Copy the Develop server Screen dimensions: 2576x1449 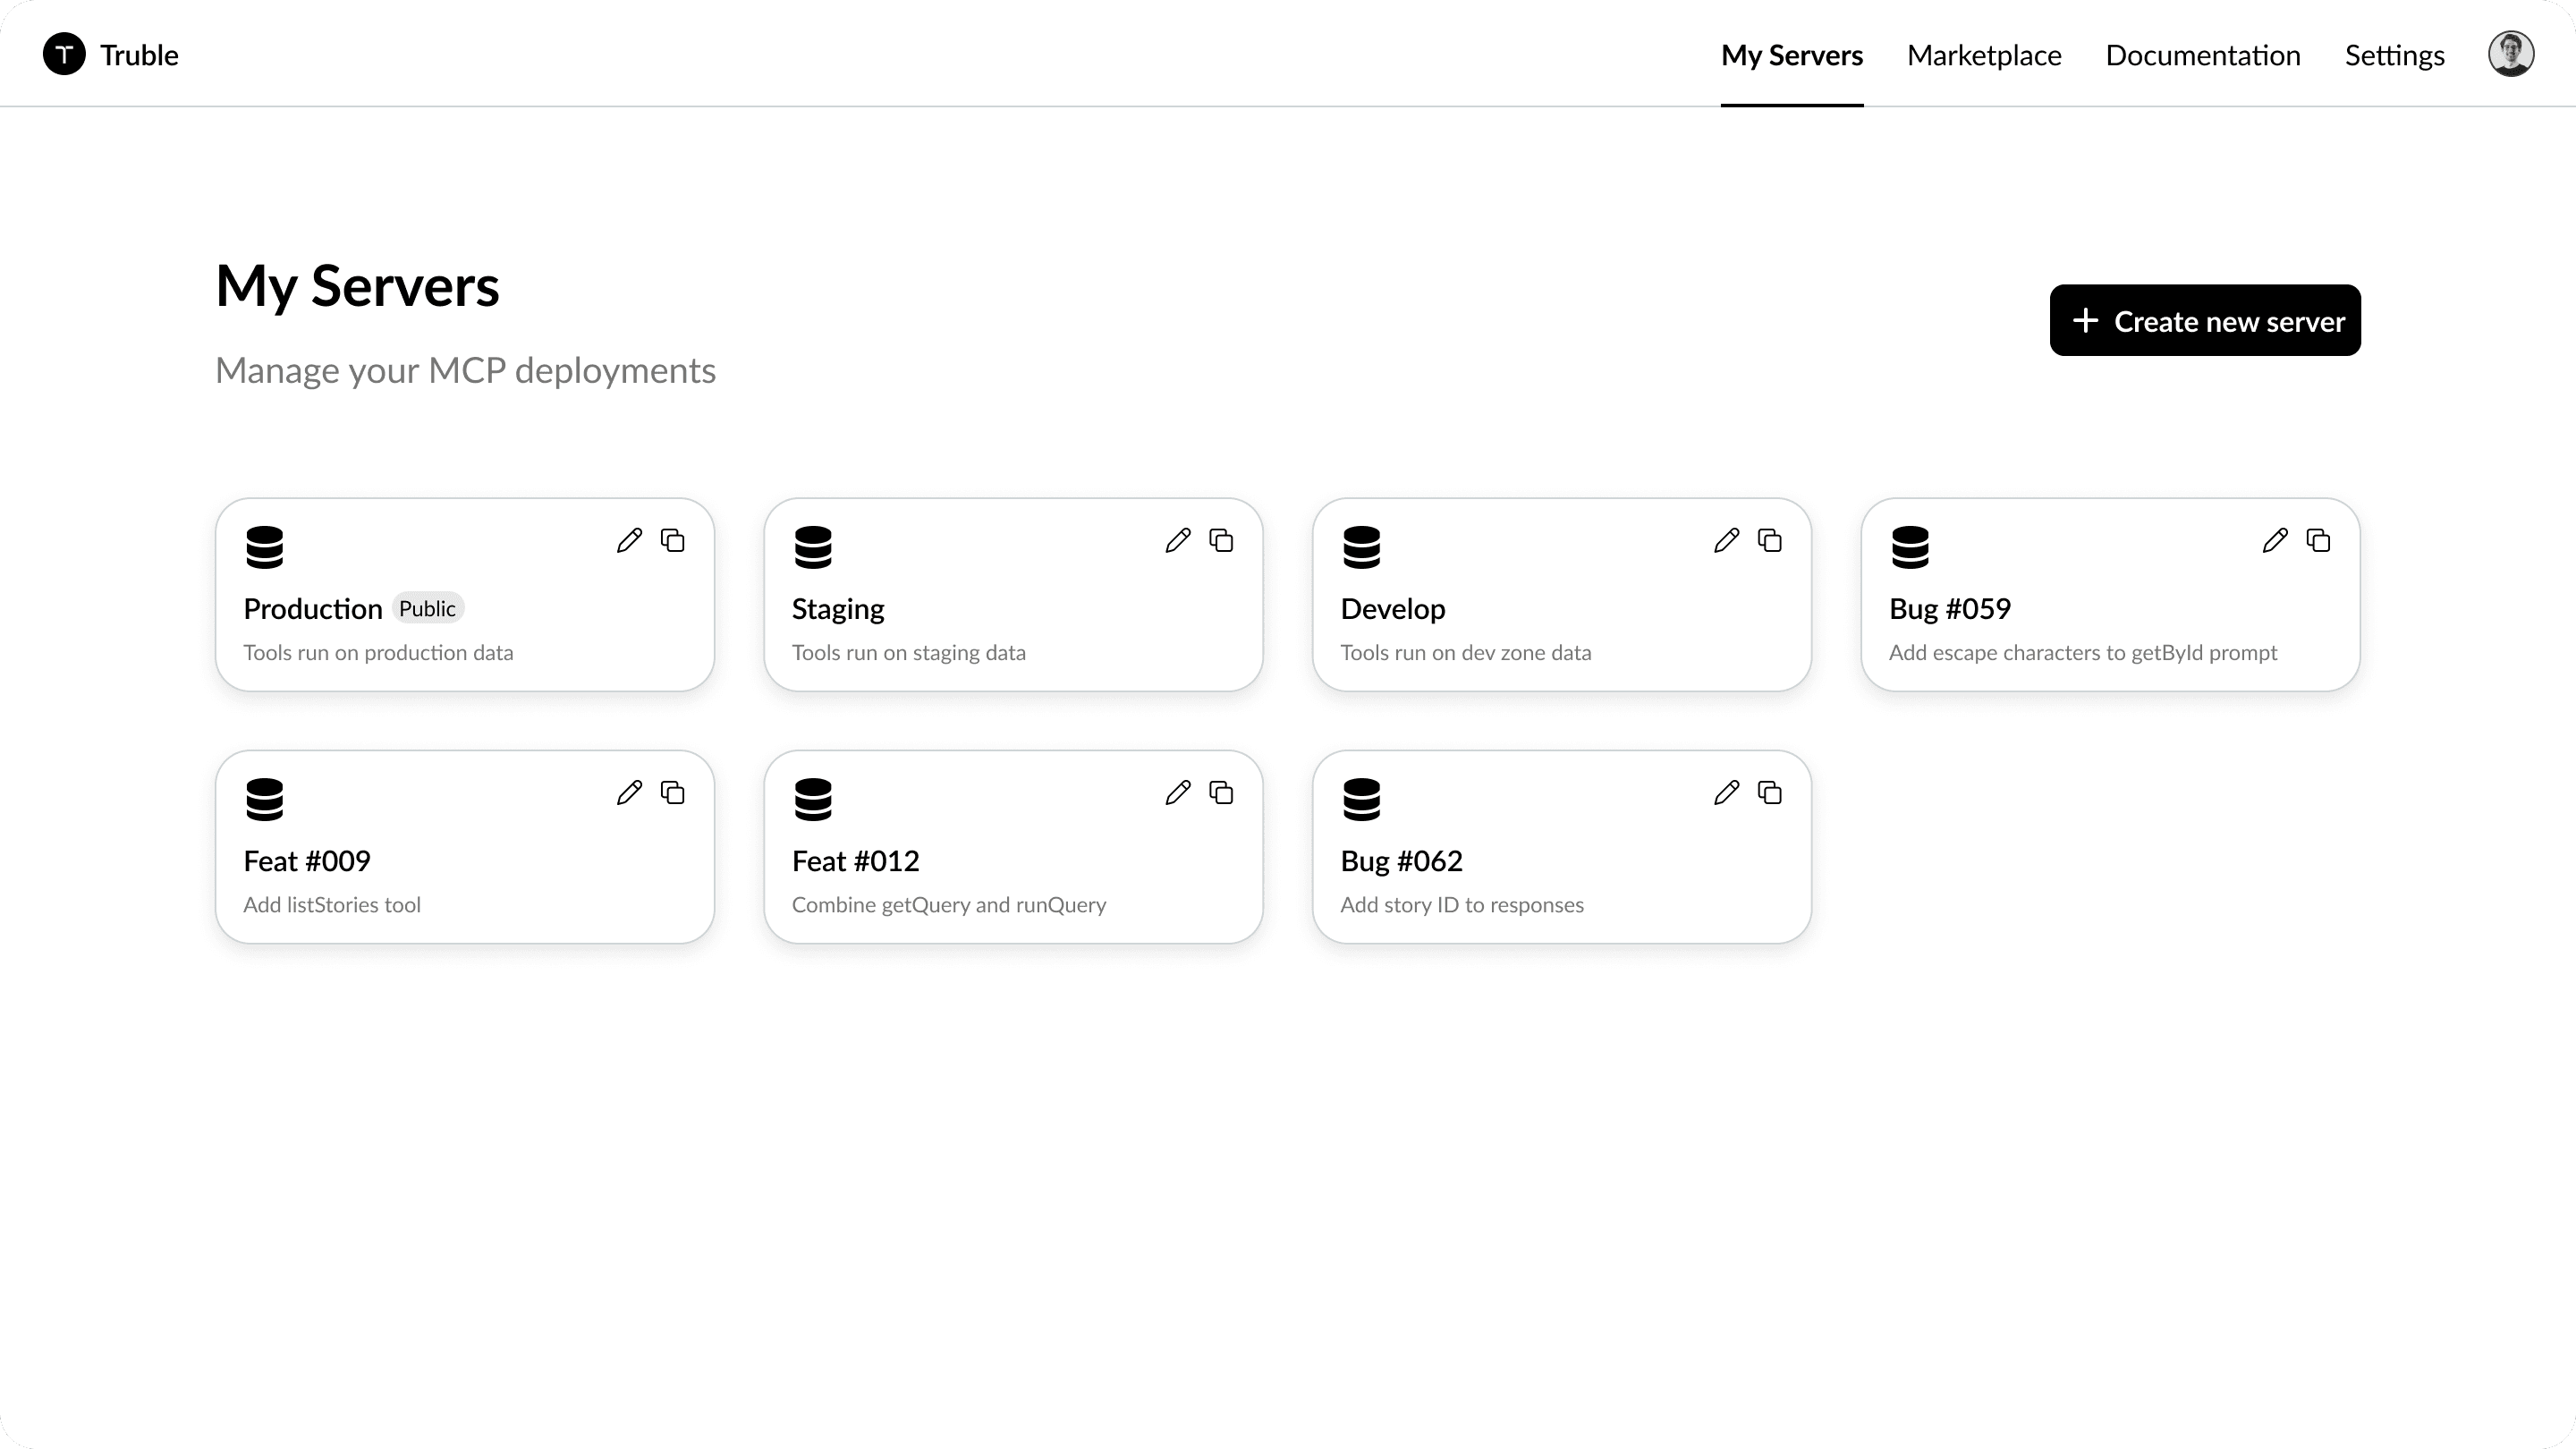[1770, 541]
